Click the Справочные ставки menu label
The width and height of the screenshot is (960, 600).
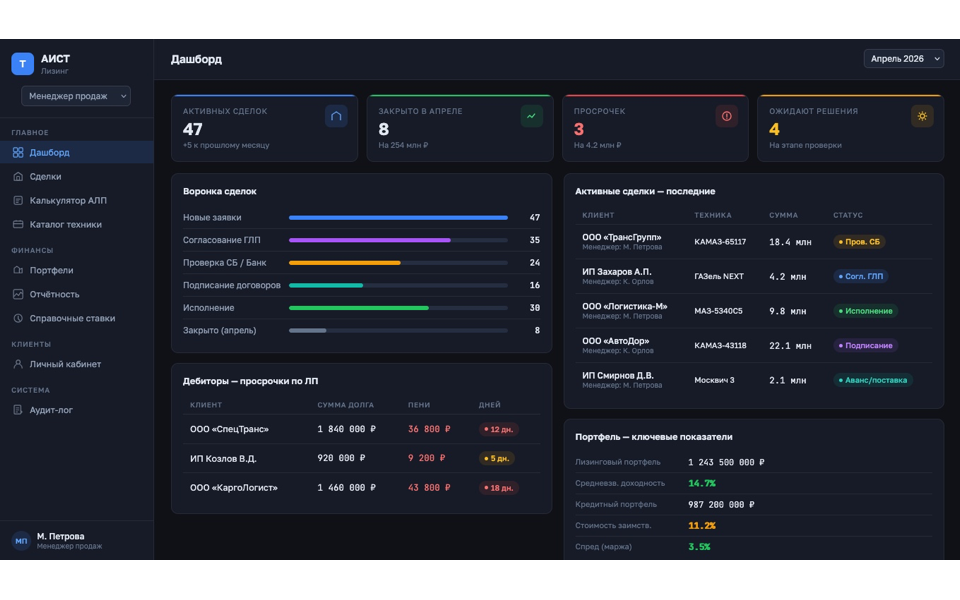pyautogui.click(x=72, y=318)
